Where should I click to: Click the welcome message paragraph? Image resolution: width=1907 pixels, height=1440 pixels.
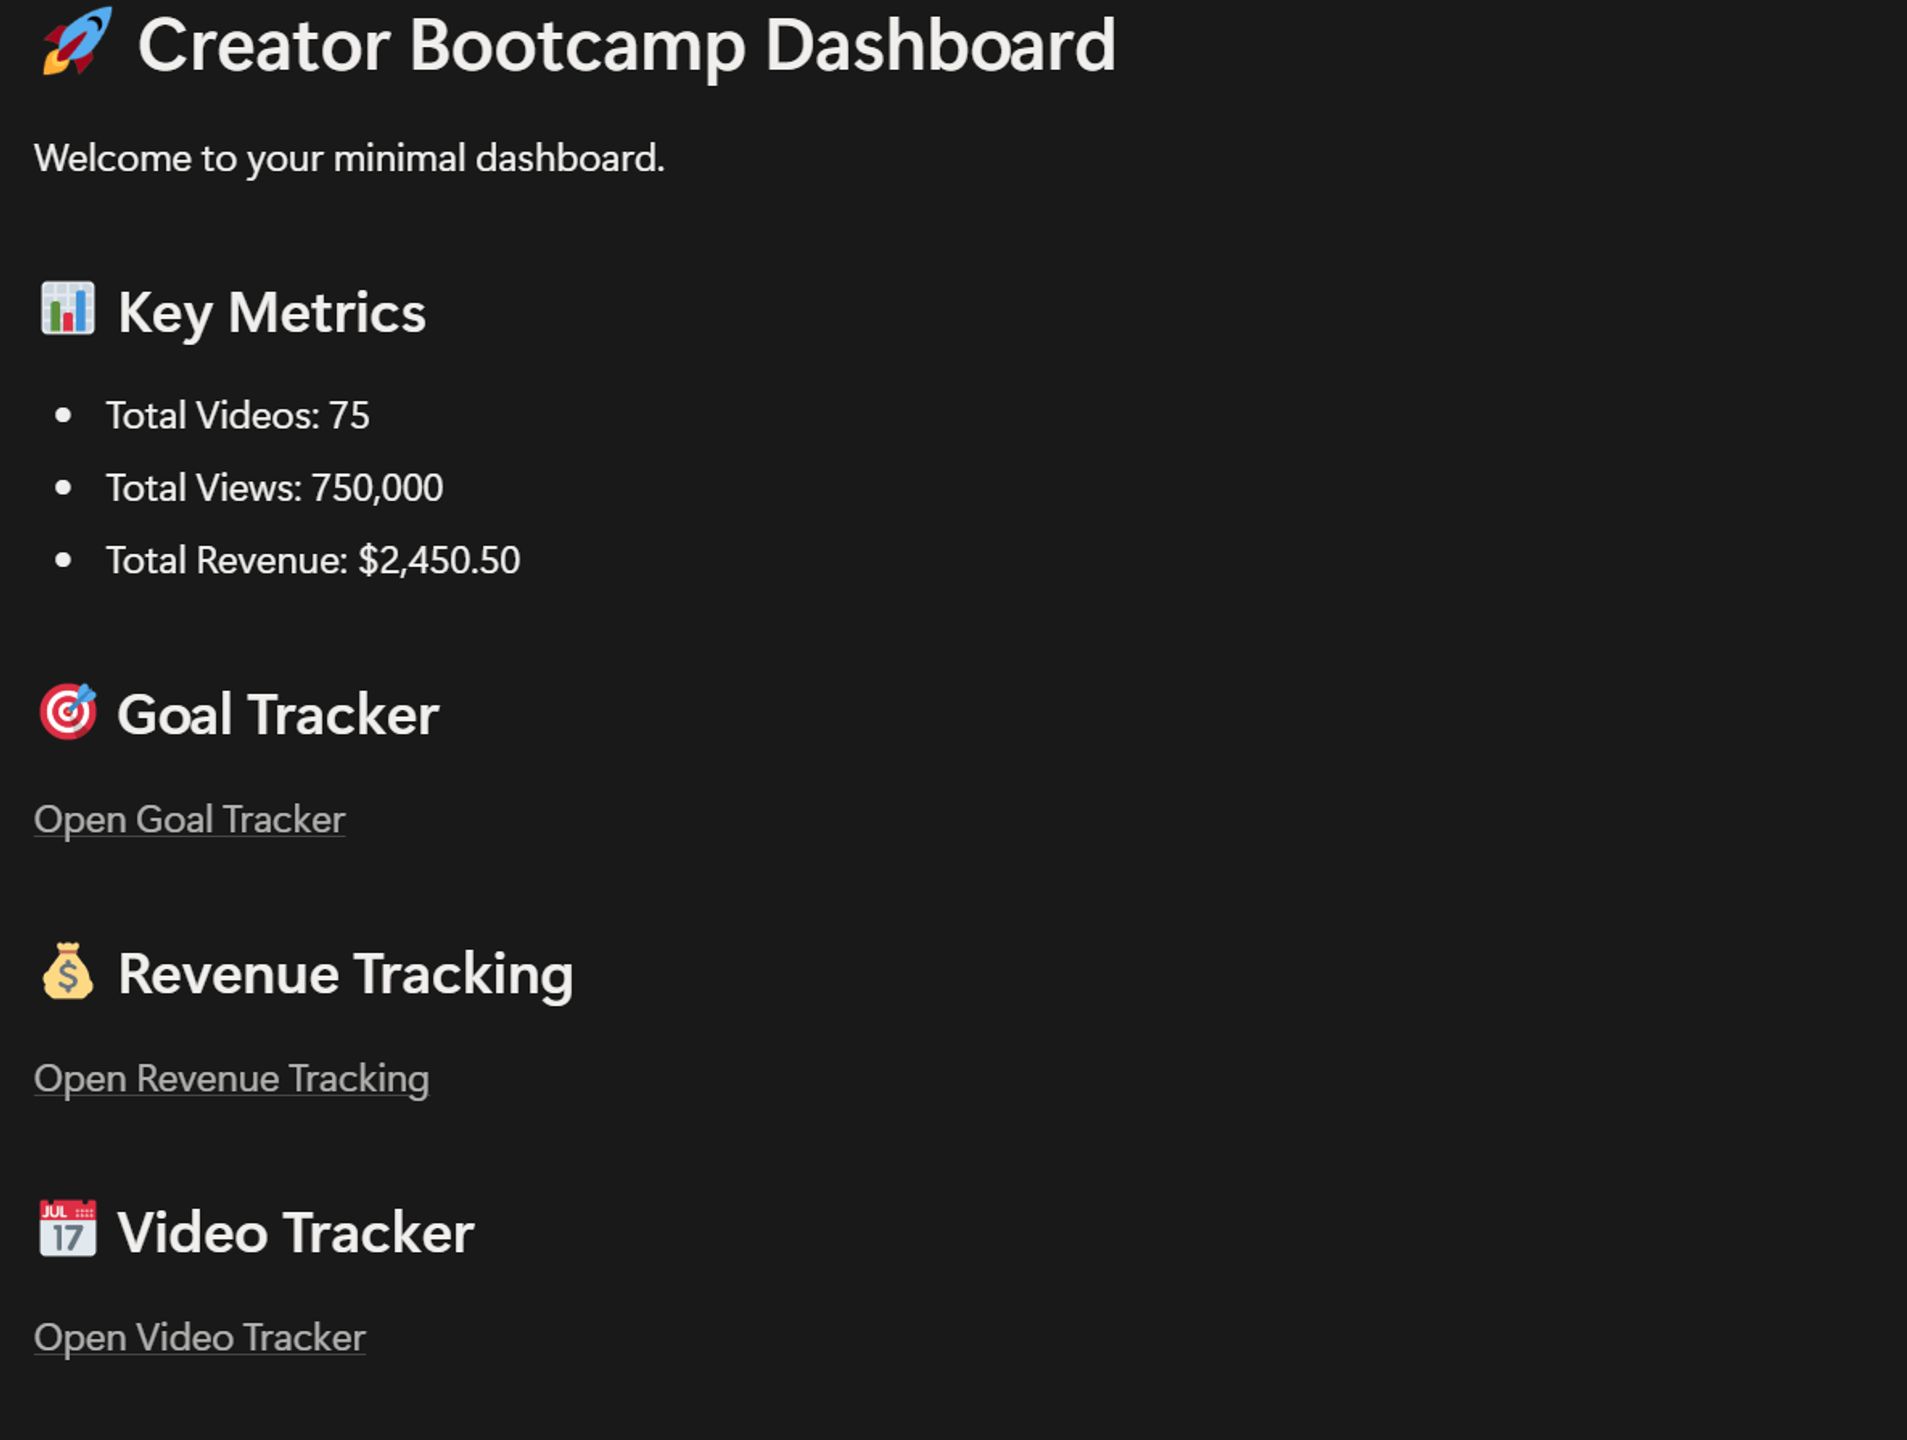tap(349, 159)
